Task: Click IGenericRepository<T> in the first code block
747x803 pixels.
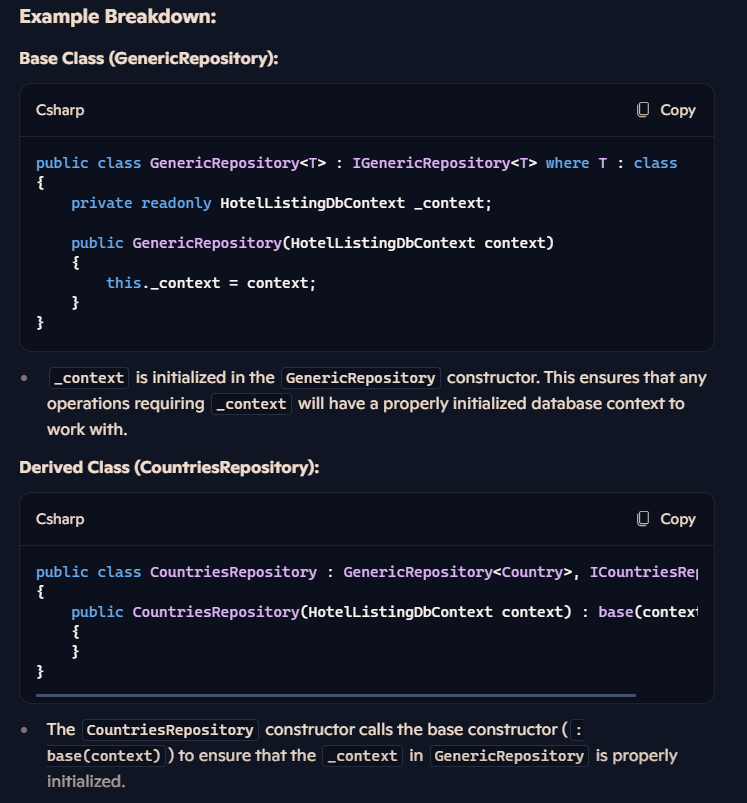Action: click(444, 163)
